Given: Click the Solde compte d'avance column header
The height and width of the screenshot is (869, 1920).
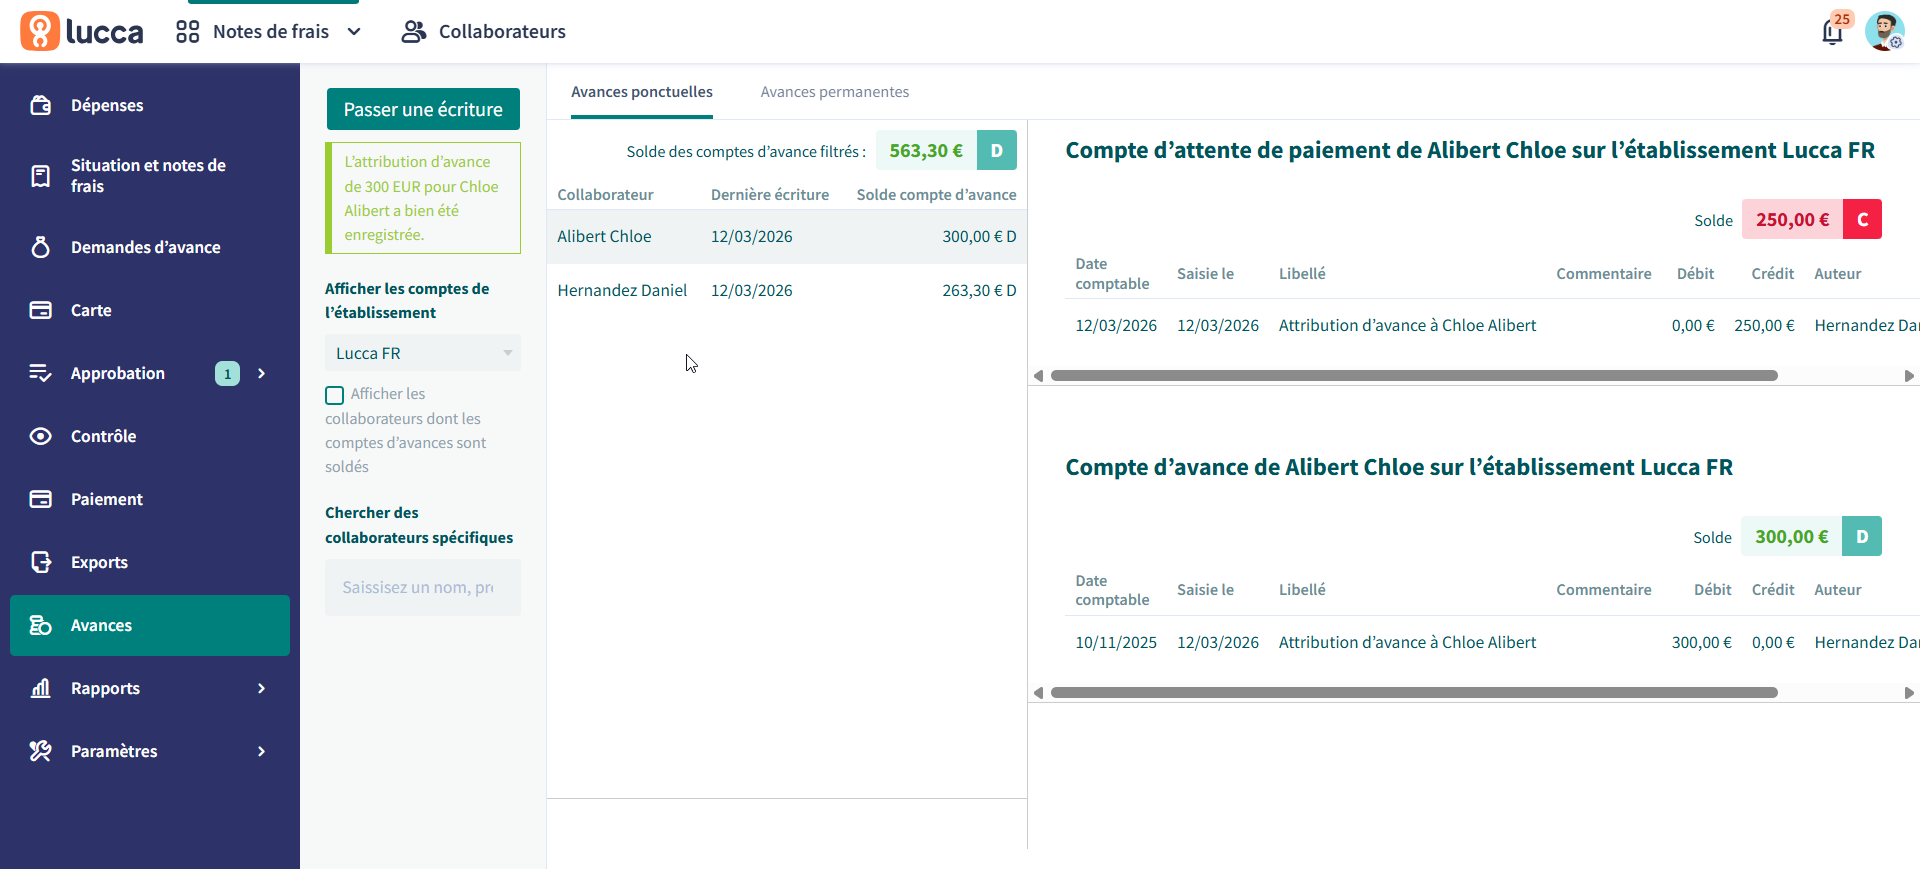Looking at the screenshot, I should click(x=936, y=195).
